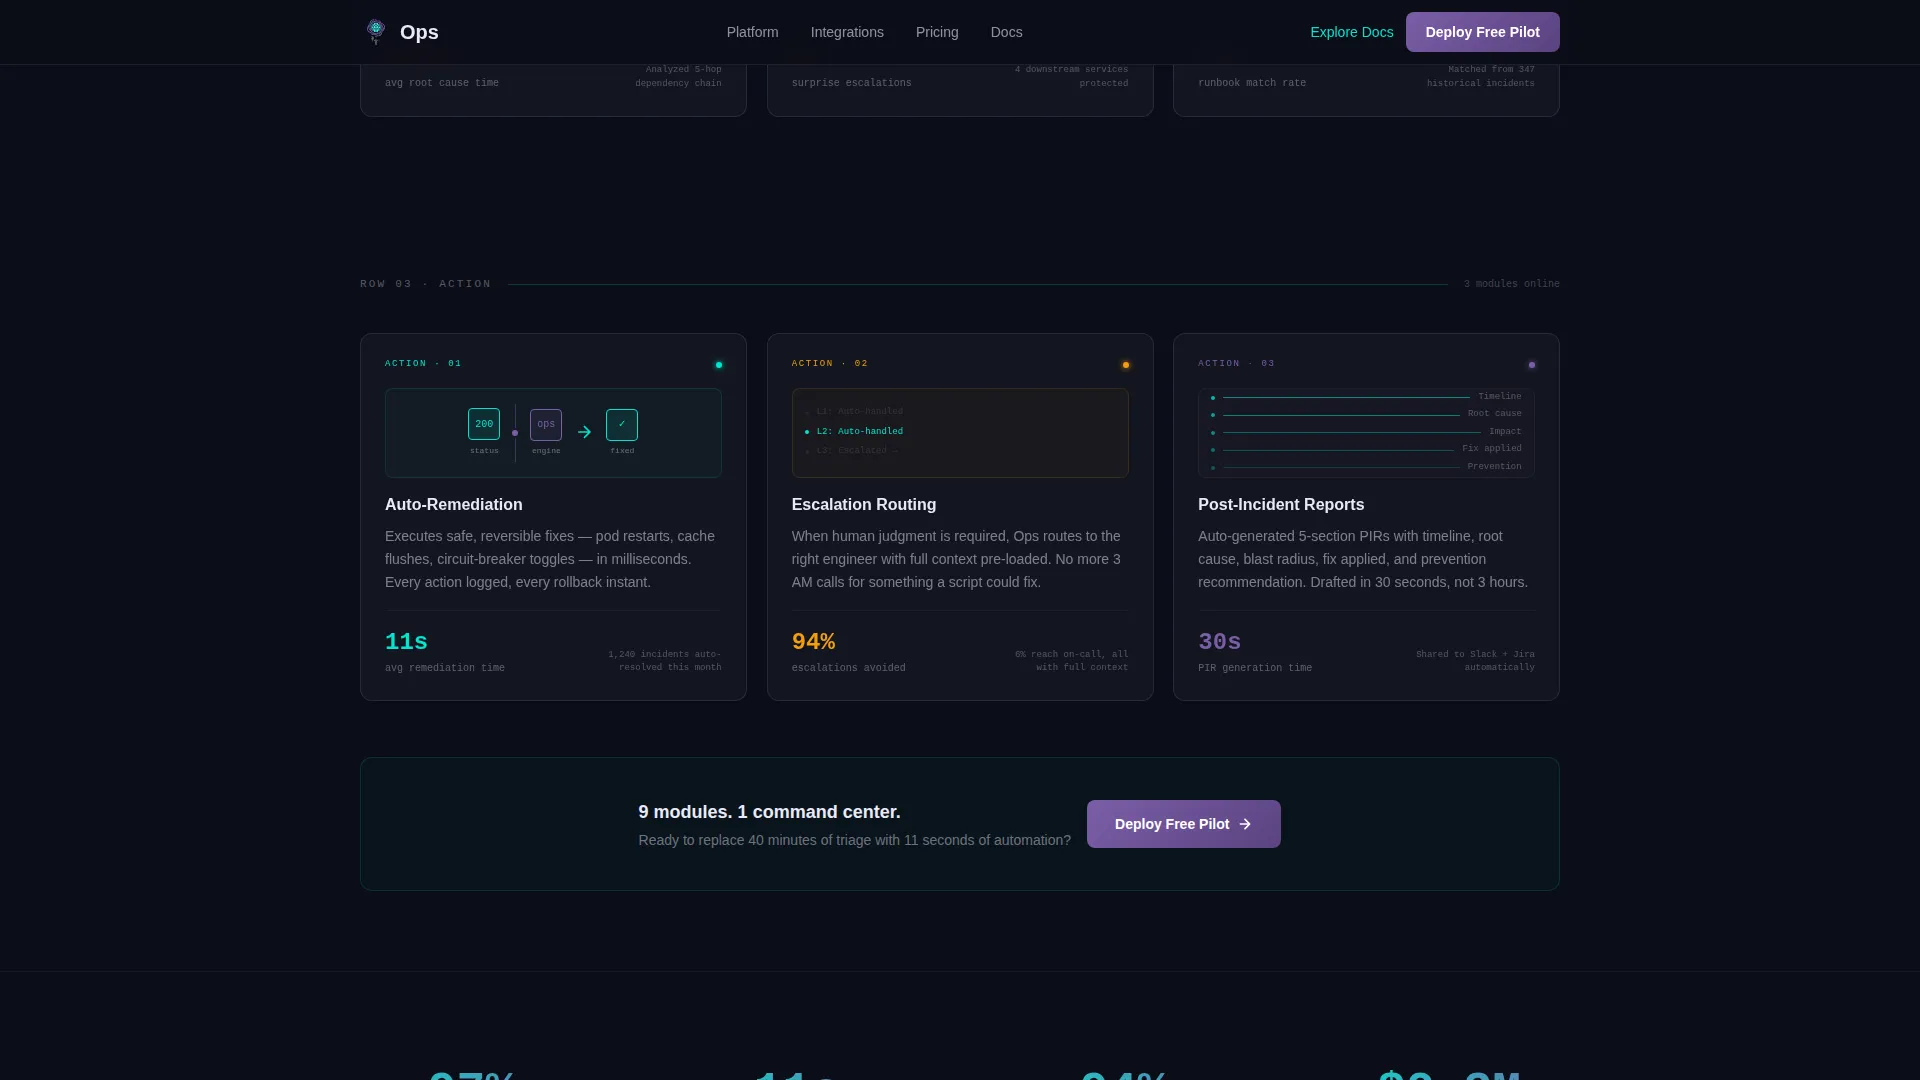
Task: Click the ACTION · 03 label
Action: (1236, 364)
